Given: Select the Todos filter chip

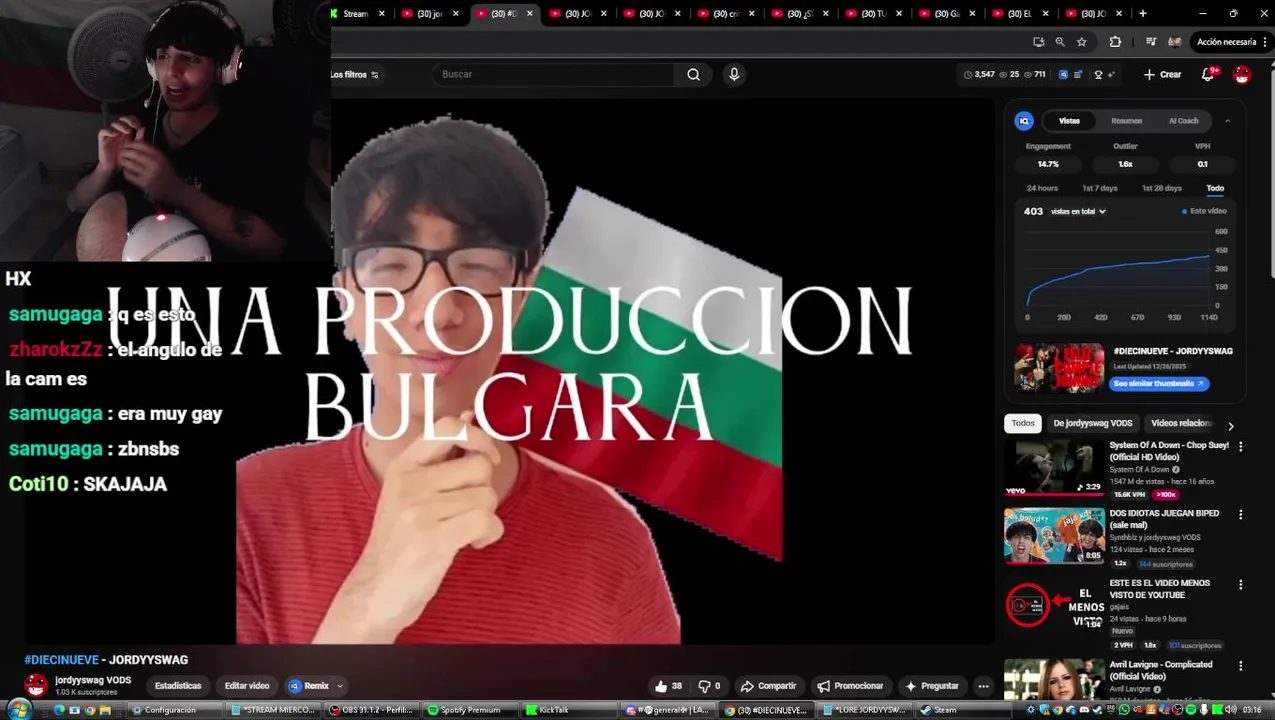Looking at the screenshot, I should click(1023, 423).
